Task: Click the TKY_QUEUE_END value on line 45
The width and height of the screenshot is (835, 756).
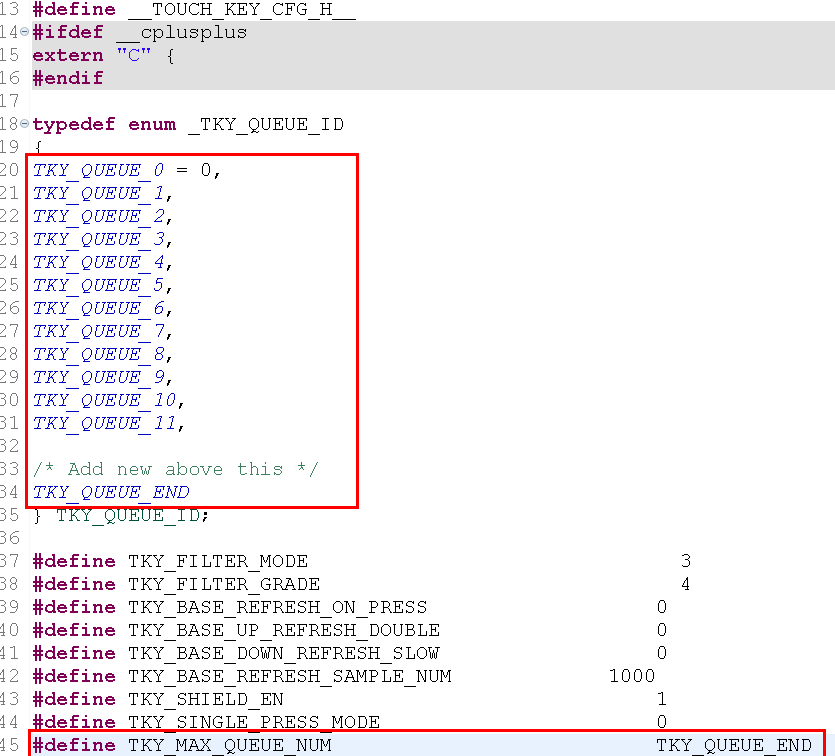Action: pos(733,745)
